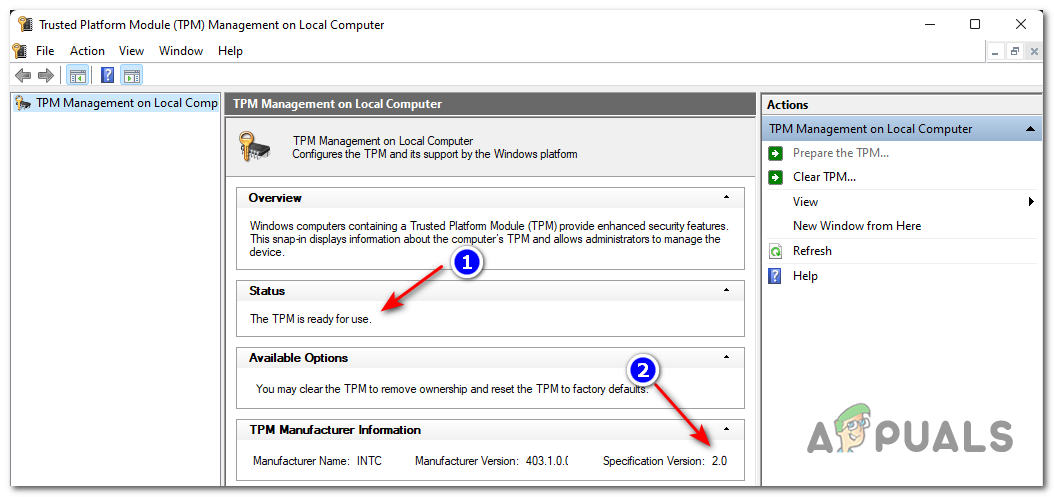The width and height of the screenshot is (1054, 497).
Task: Open the Help menu
Action: (230, 50)
